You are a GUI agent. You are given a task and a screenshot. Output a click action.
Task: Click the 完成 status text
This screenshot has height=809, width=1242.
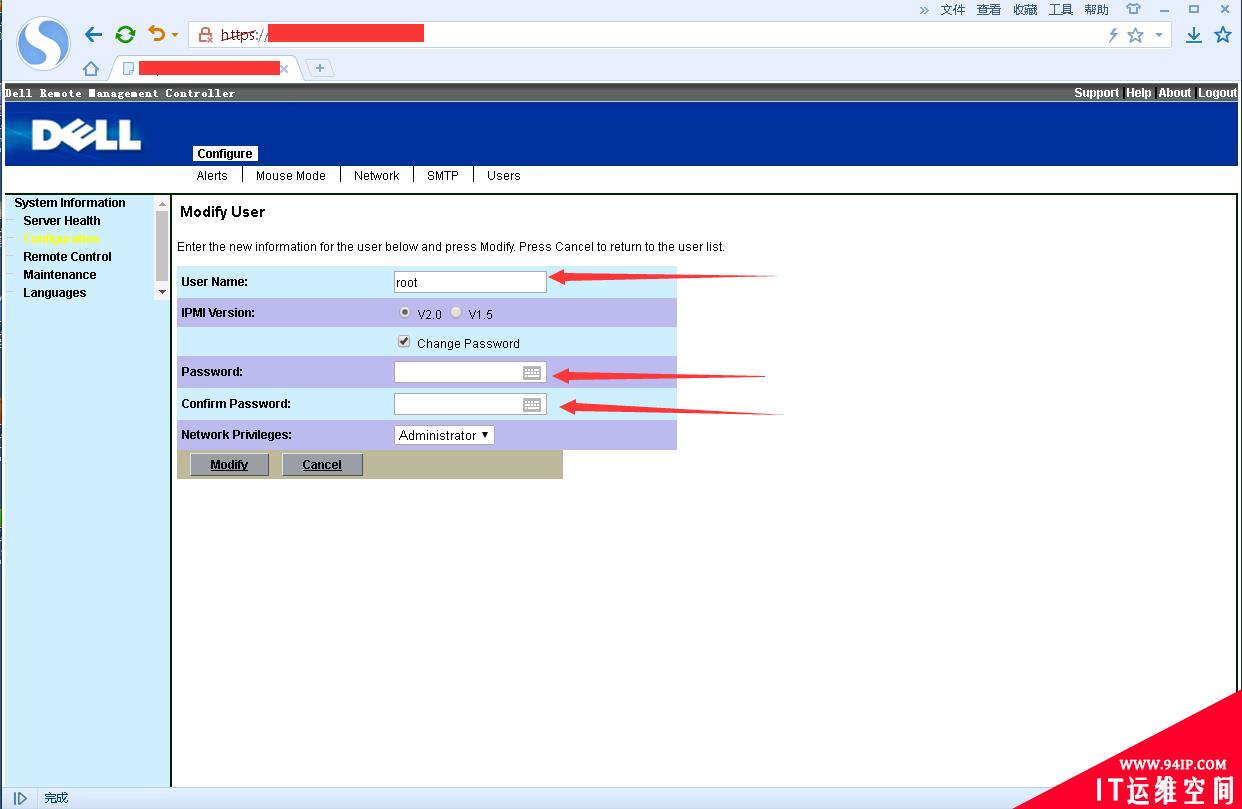point(56,798)
